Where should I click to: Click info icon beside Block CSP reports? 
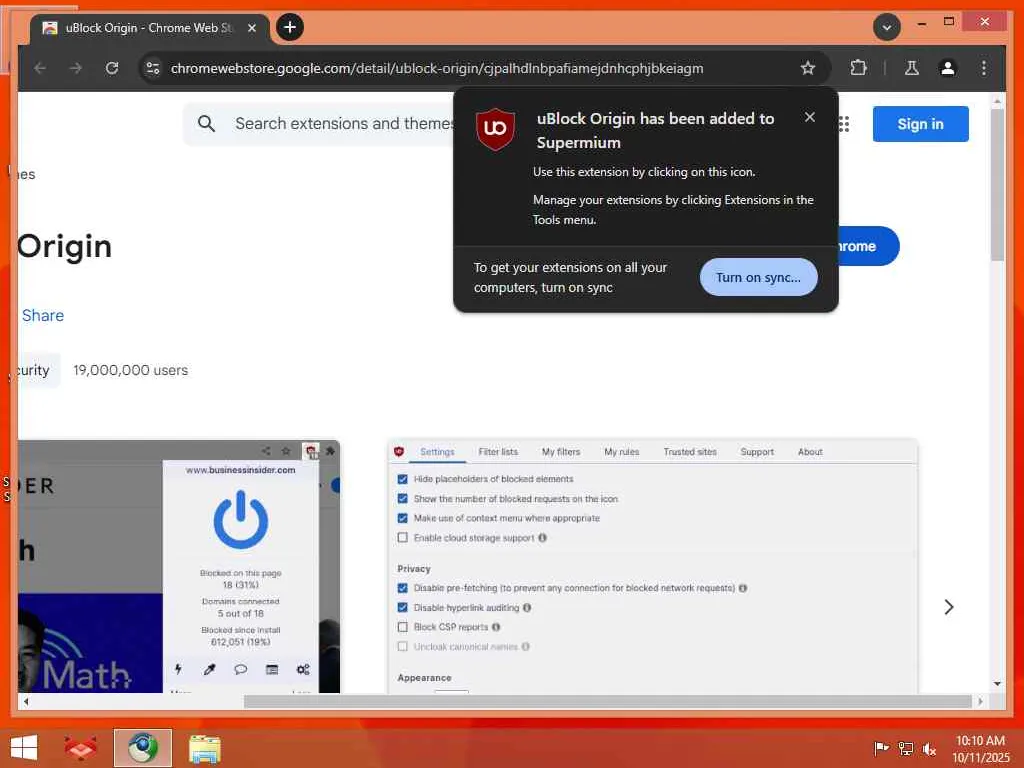pyautogui.click(x=496, y=627)
